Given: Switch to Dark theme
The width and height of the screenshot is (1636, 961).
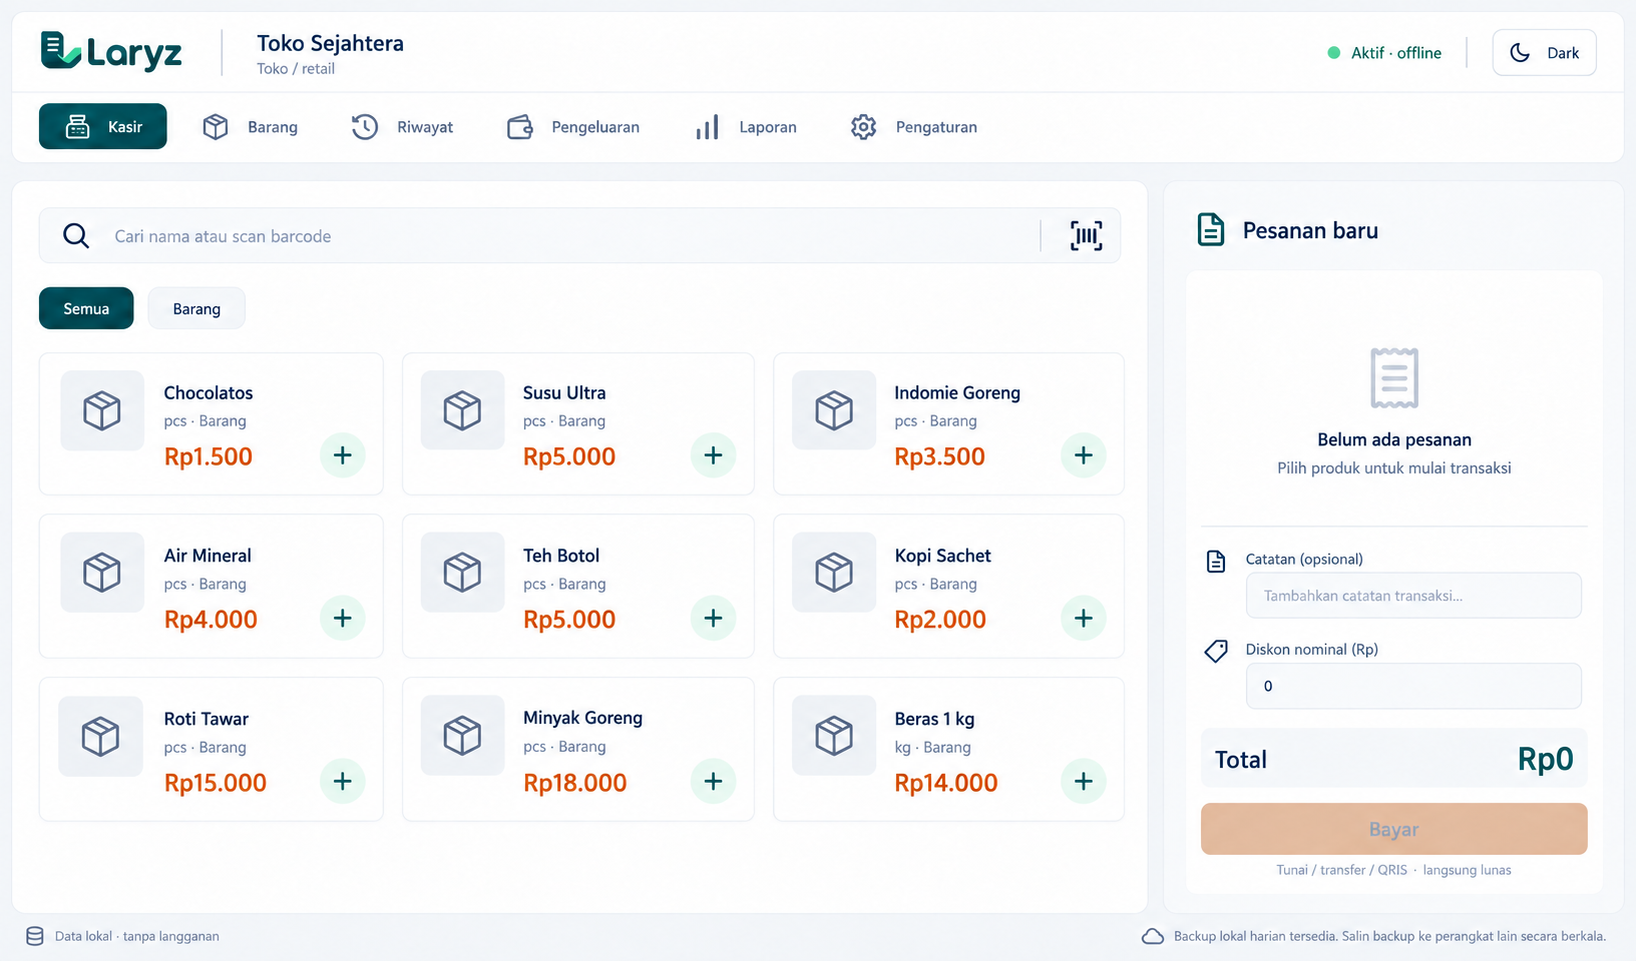Looking at the screenshot, I should 1544,53.
